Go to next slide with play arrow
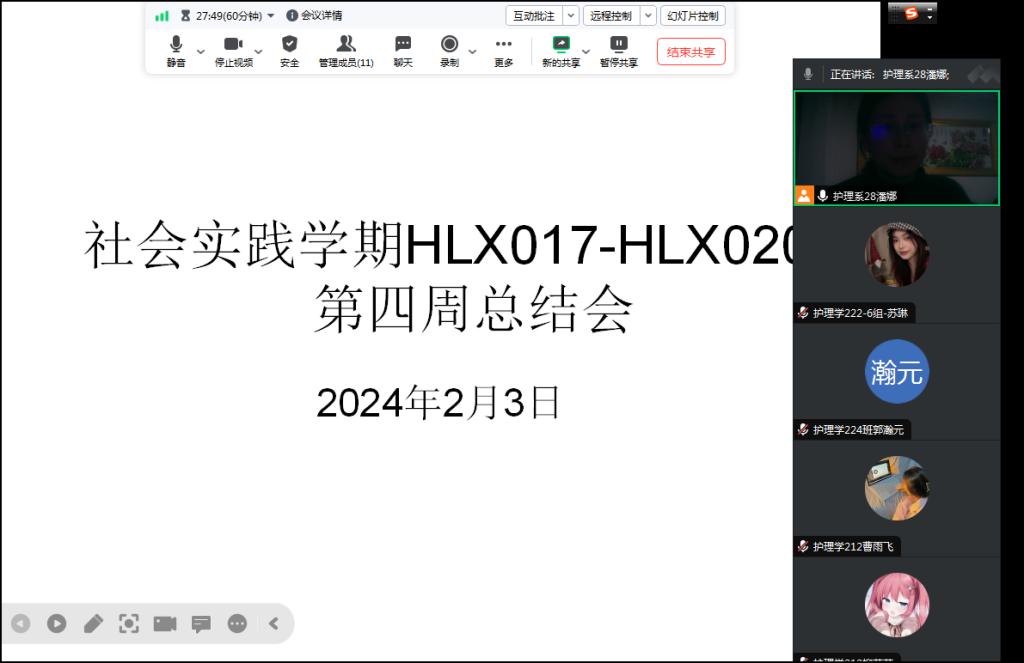 tap(57, 624)
